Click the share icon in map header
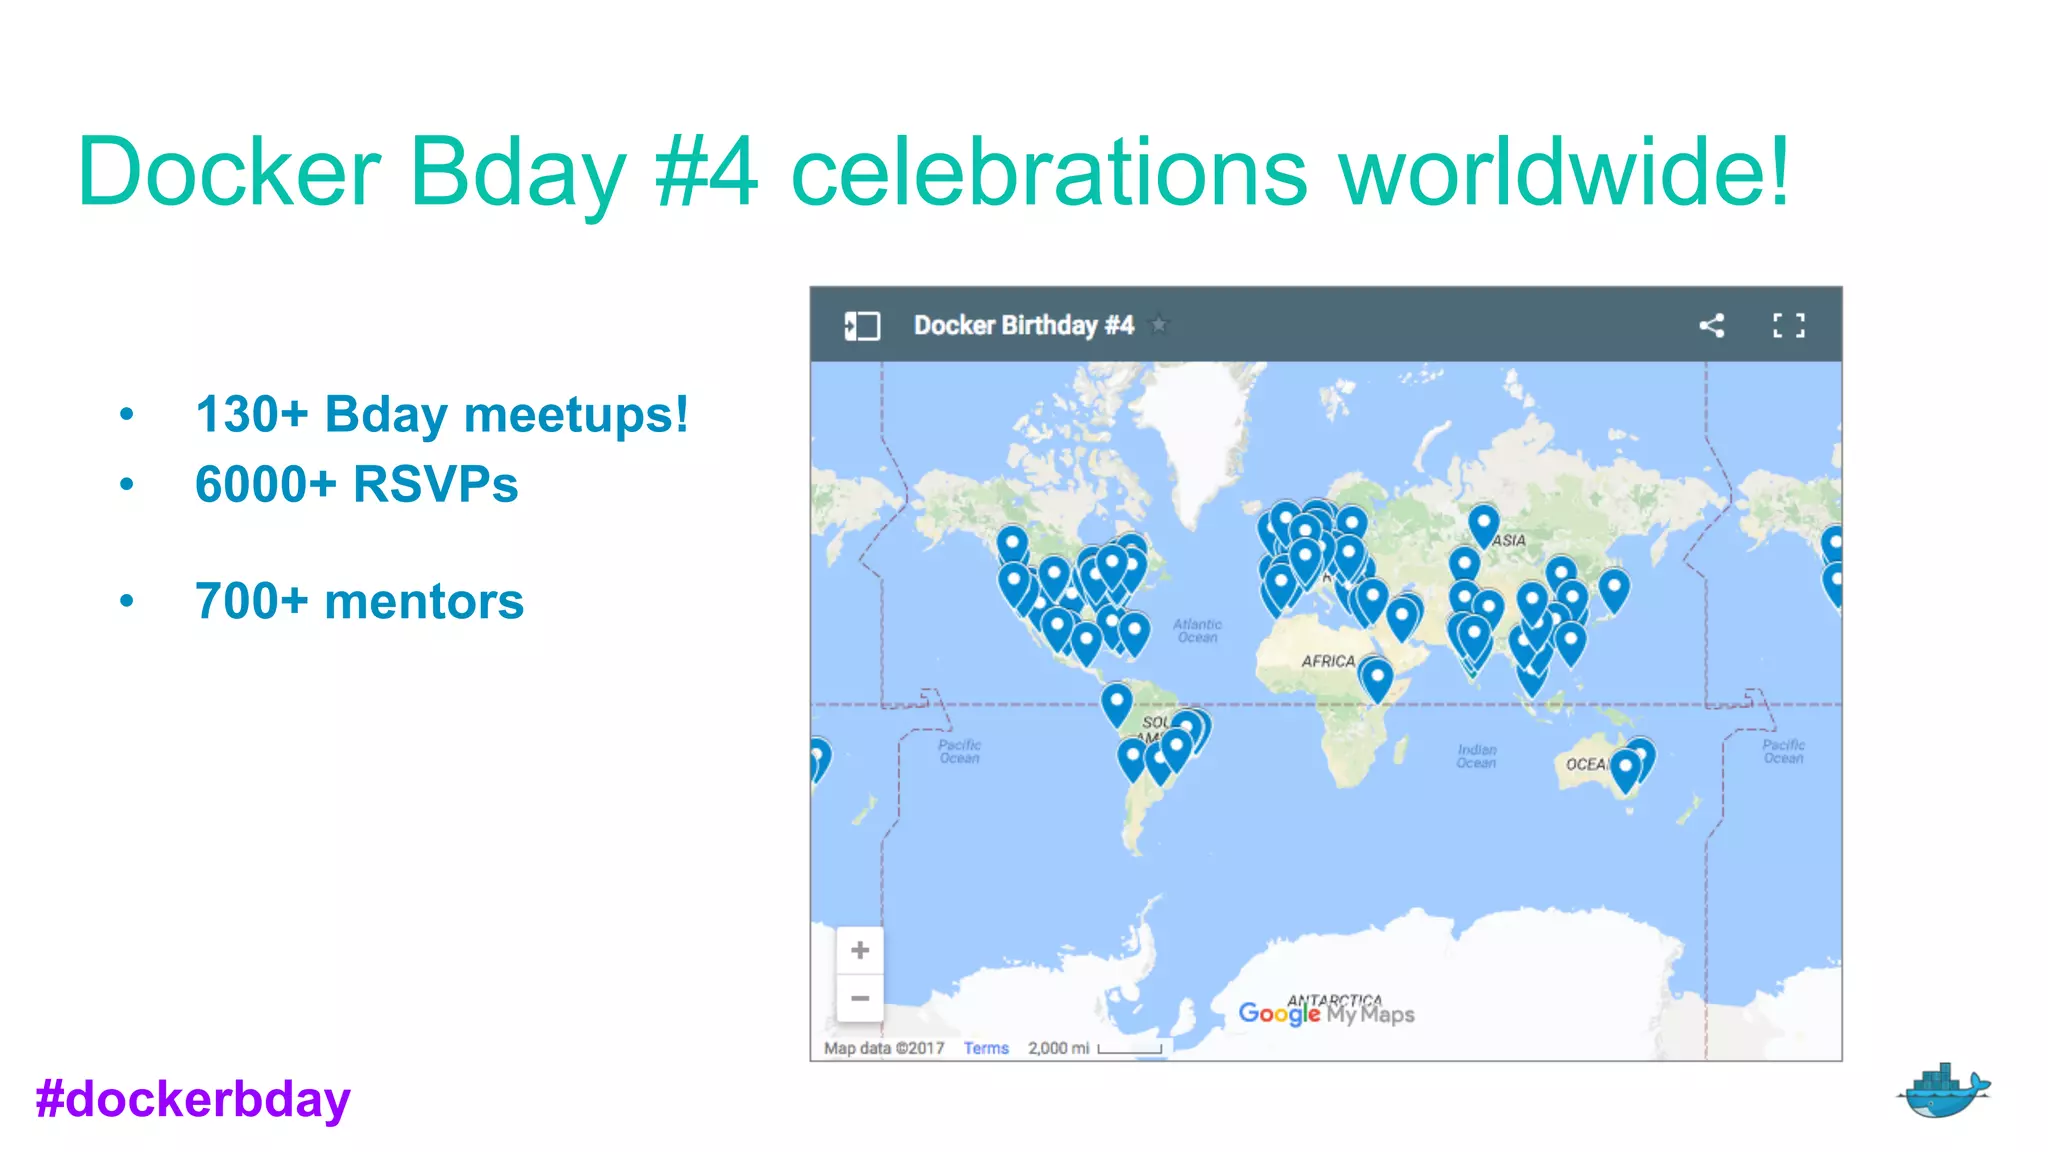Image resolution: width=2048 pixels, height=1152 pixels. [1711, 325]
